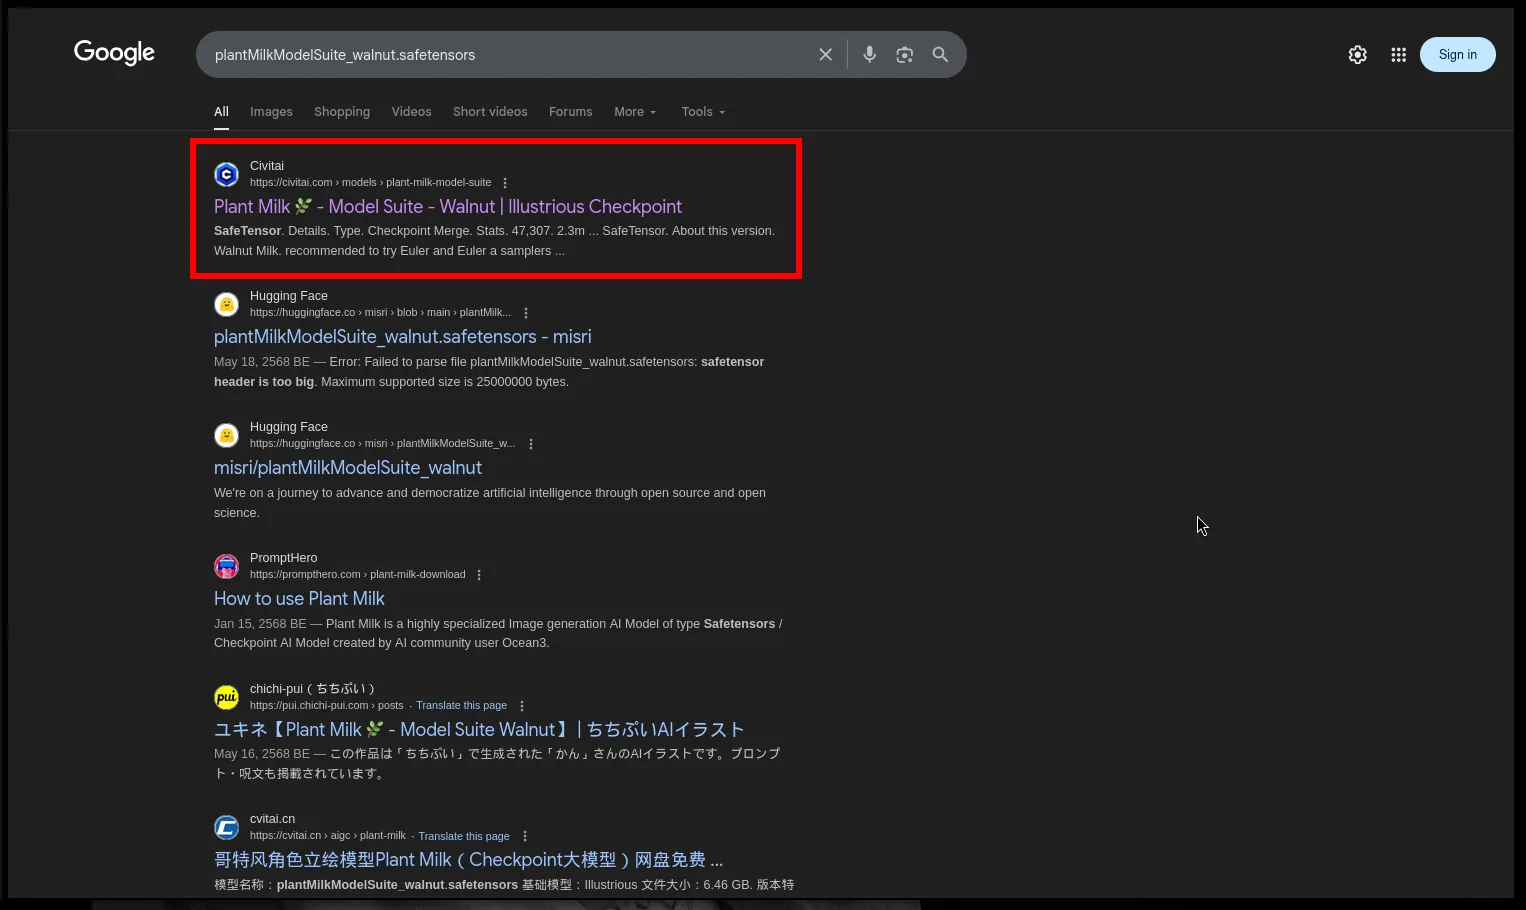Expand the Tools dropdown
Image resolution: width=1526 pixels, height=910 pixels.
(703, 112)
